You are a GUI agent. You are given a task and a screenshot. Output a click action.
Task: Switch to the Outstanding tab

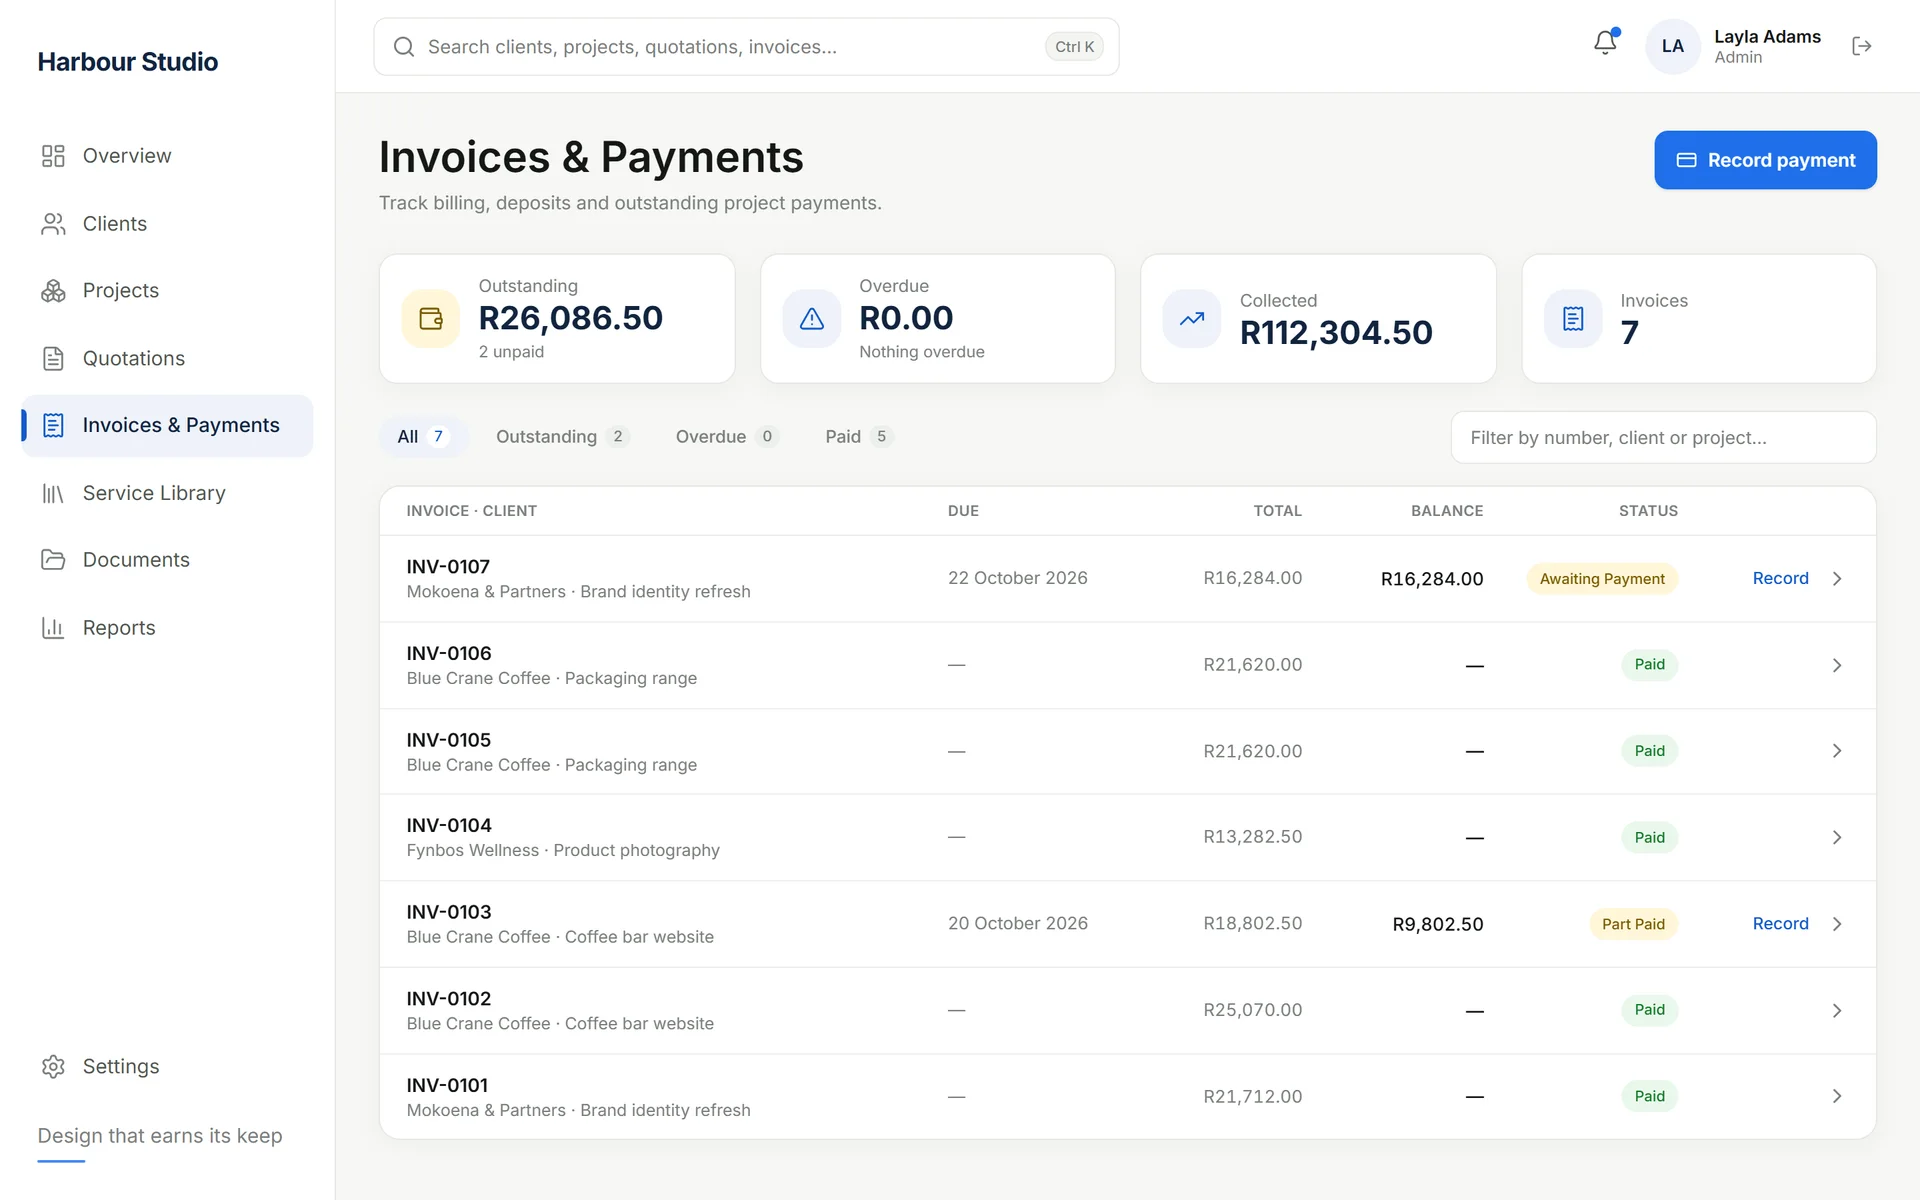pyautogui.click(x=562, y=437)
